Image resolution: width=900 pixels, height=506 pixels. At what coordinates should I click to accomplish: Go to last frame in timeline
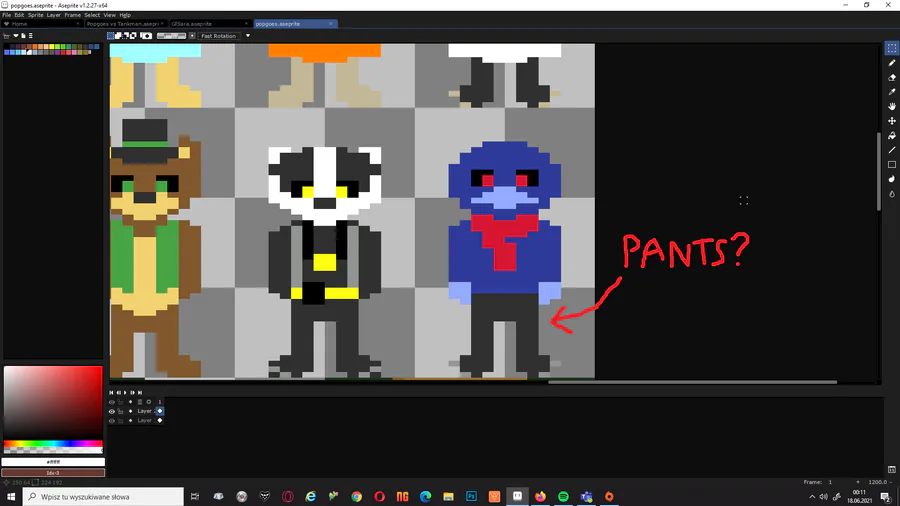tap(139, 392)
